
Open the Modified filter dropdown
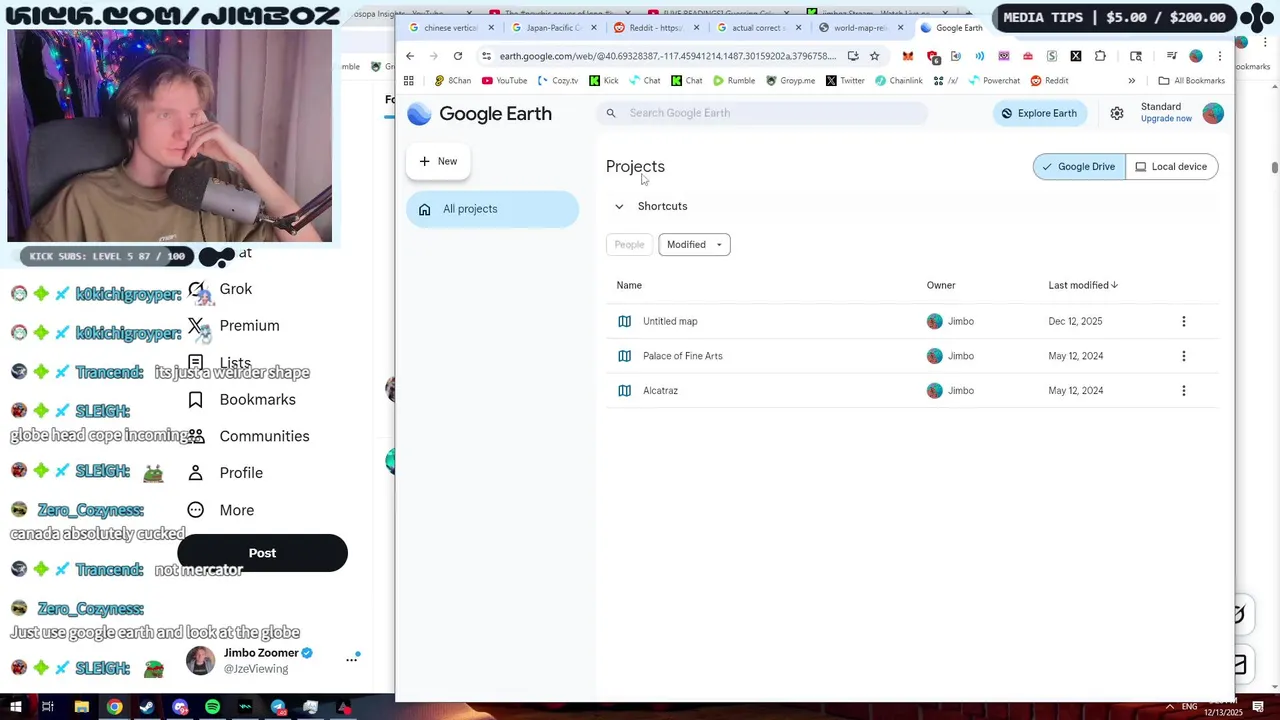click(694, 245)
